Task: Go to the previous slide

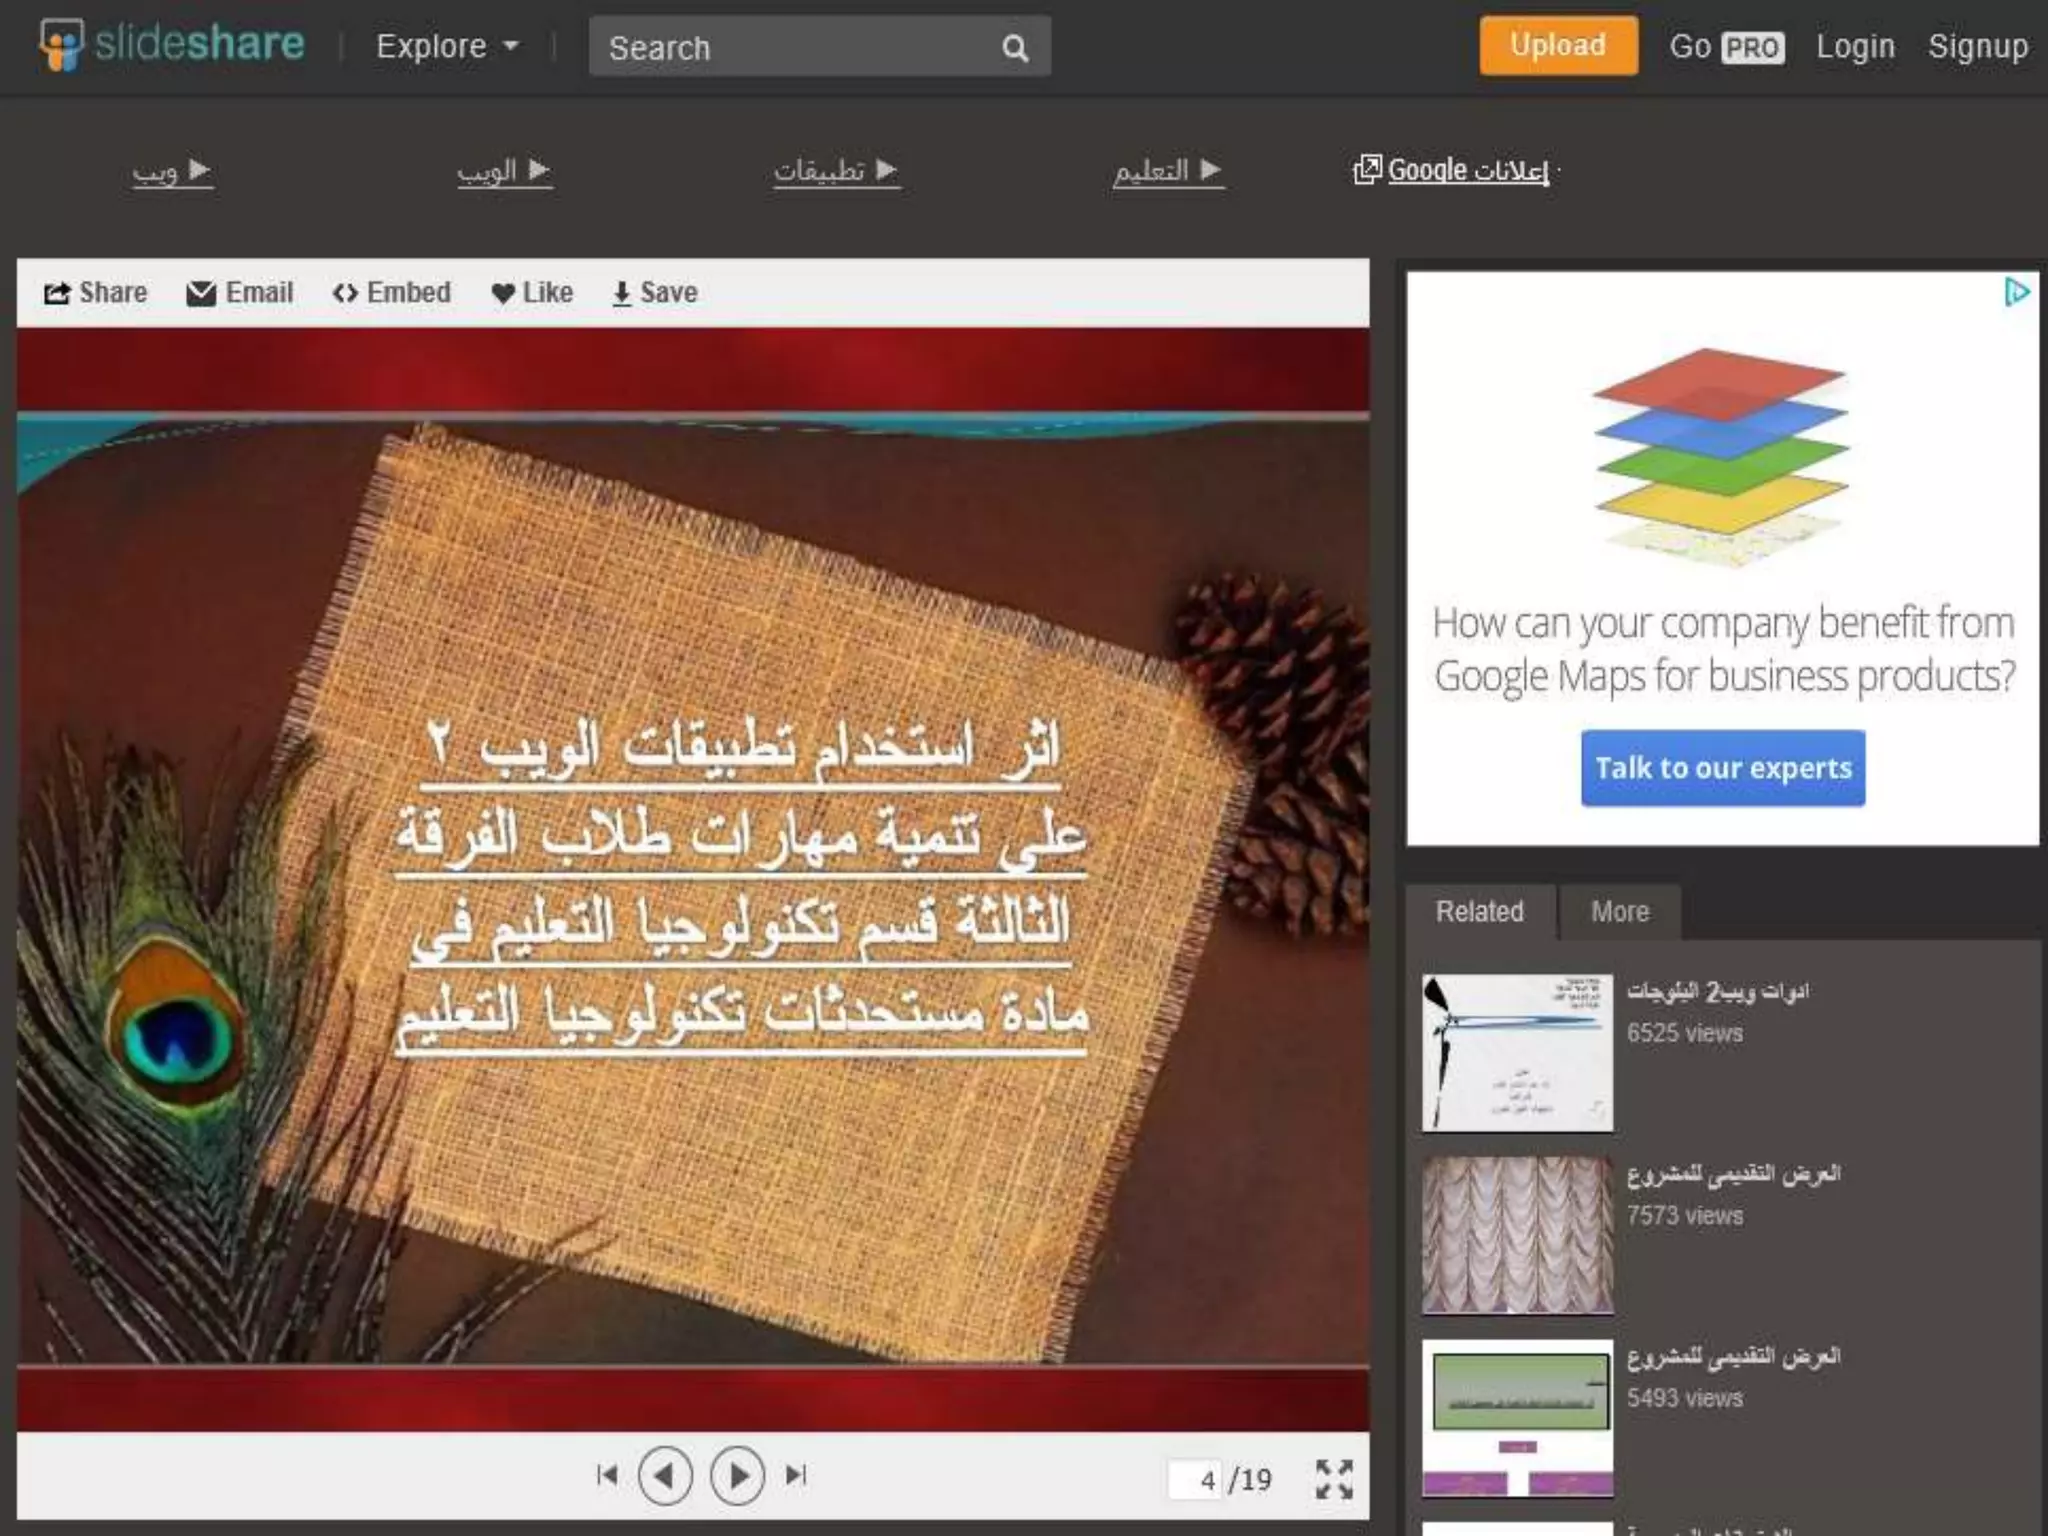Action: [x=665, y=1476]
